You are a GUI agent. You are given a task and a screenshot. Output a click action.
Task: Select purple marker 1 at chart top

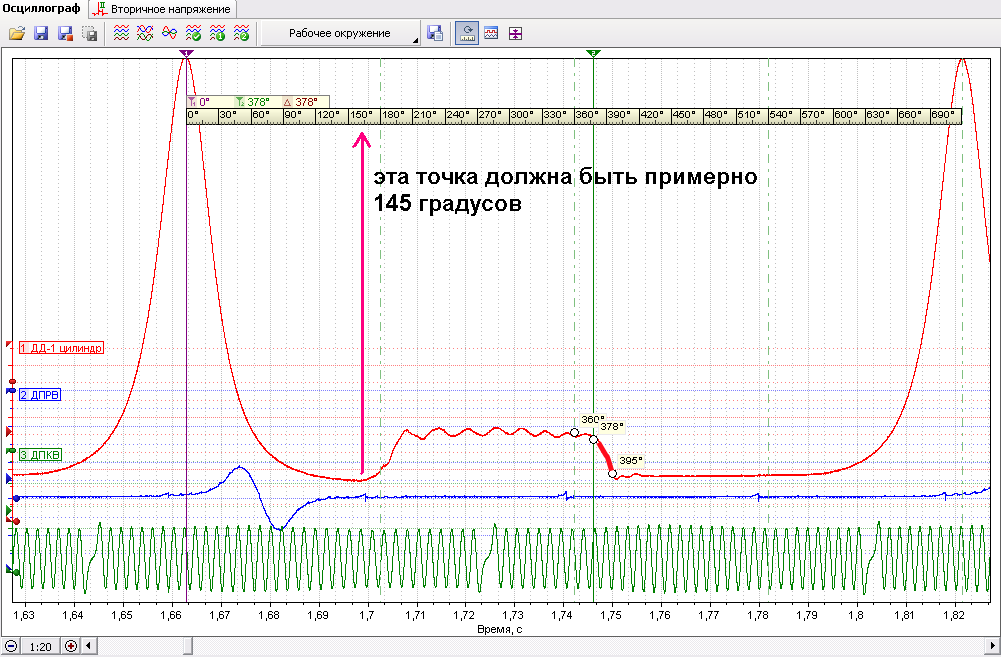pos(186,54)
